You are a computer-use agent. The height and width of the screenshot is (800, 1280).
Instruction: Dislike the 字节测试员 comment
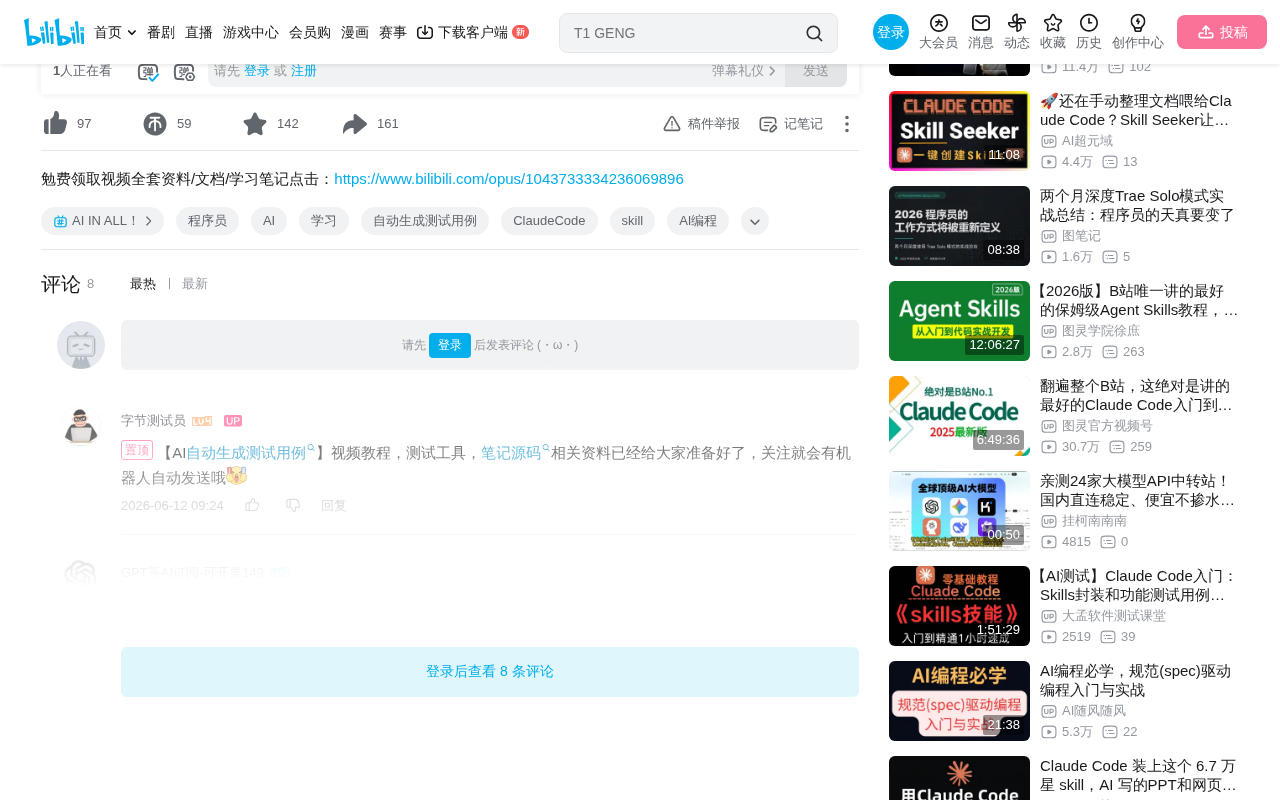pos(293,505)
